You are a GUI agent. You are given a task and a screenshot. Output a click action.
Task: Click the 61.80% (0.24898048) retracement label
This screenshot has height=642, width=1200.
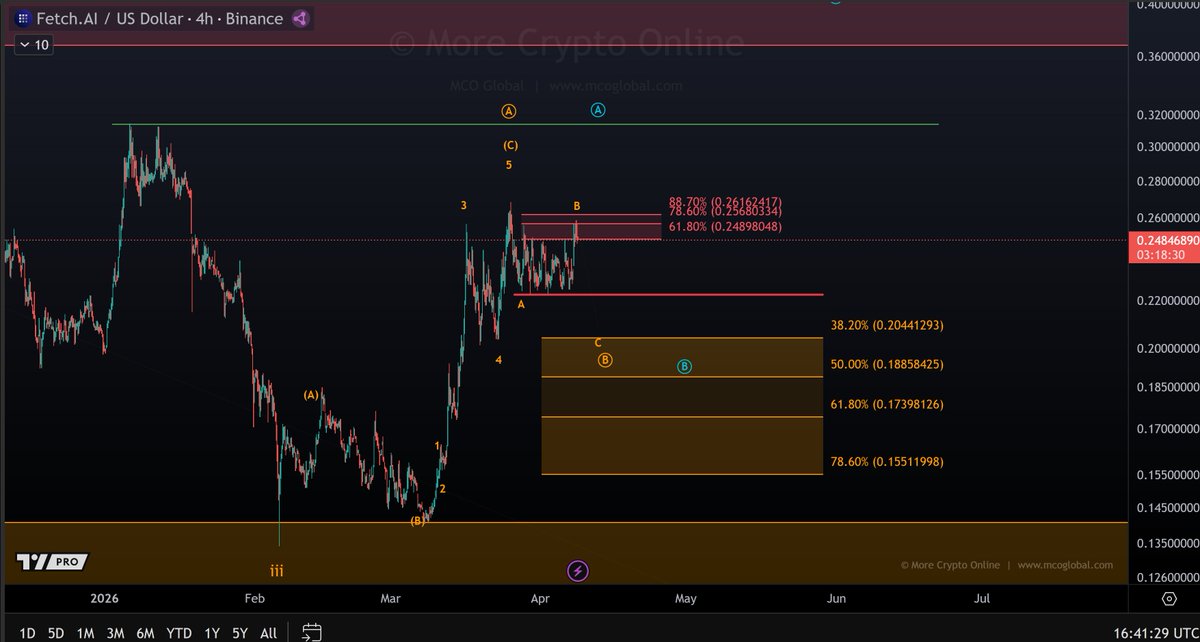tap(725, 227)
